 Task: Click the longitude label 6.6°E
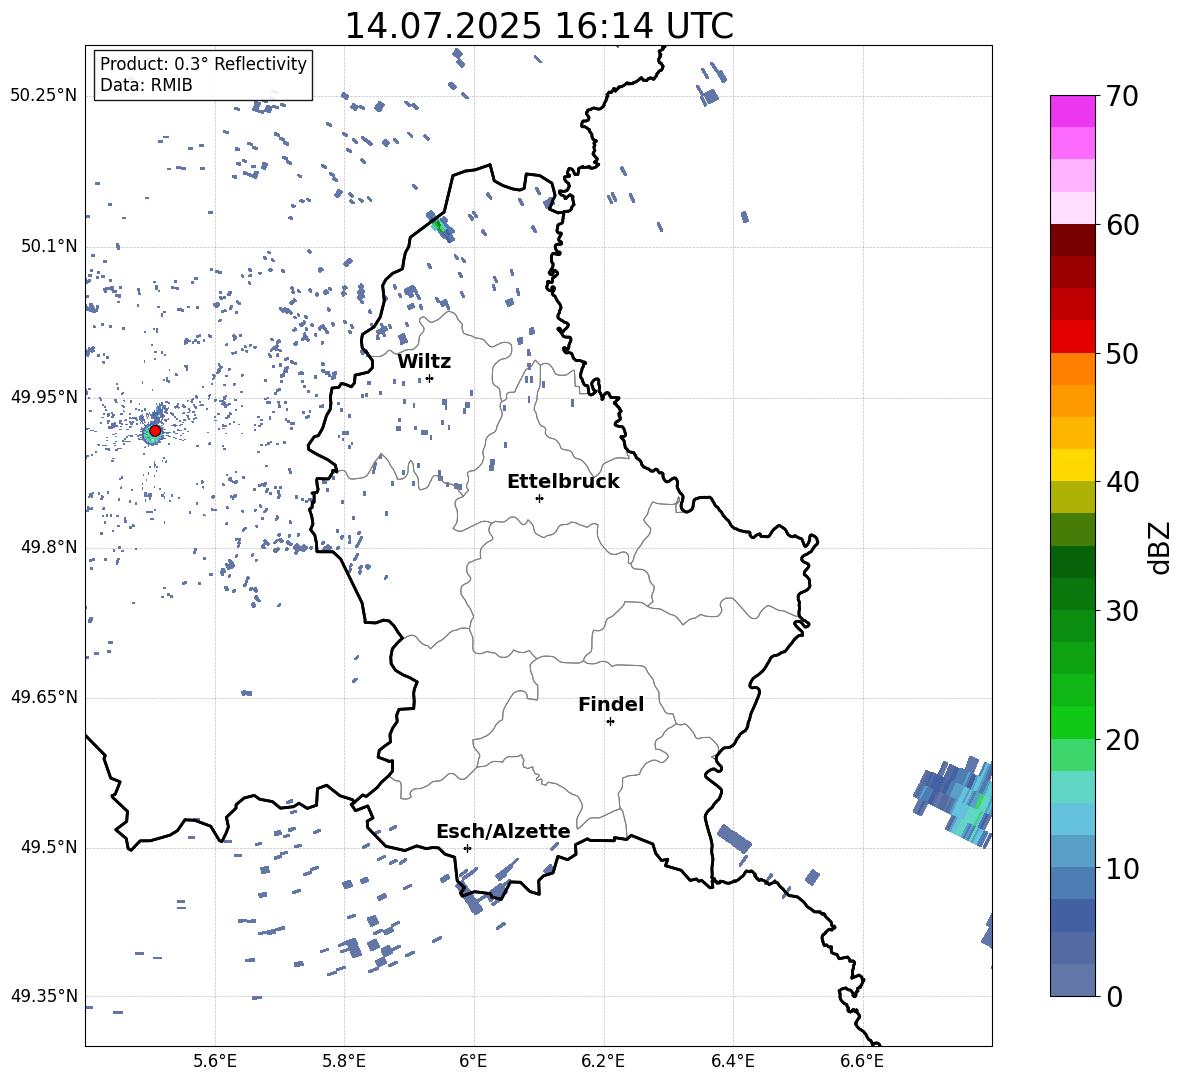pyautogui.click(x=862, y=1061)
